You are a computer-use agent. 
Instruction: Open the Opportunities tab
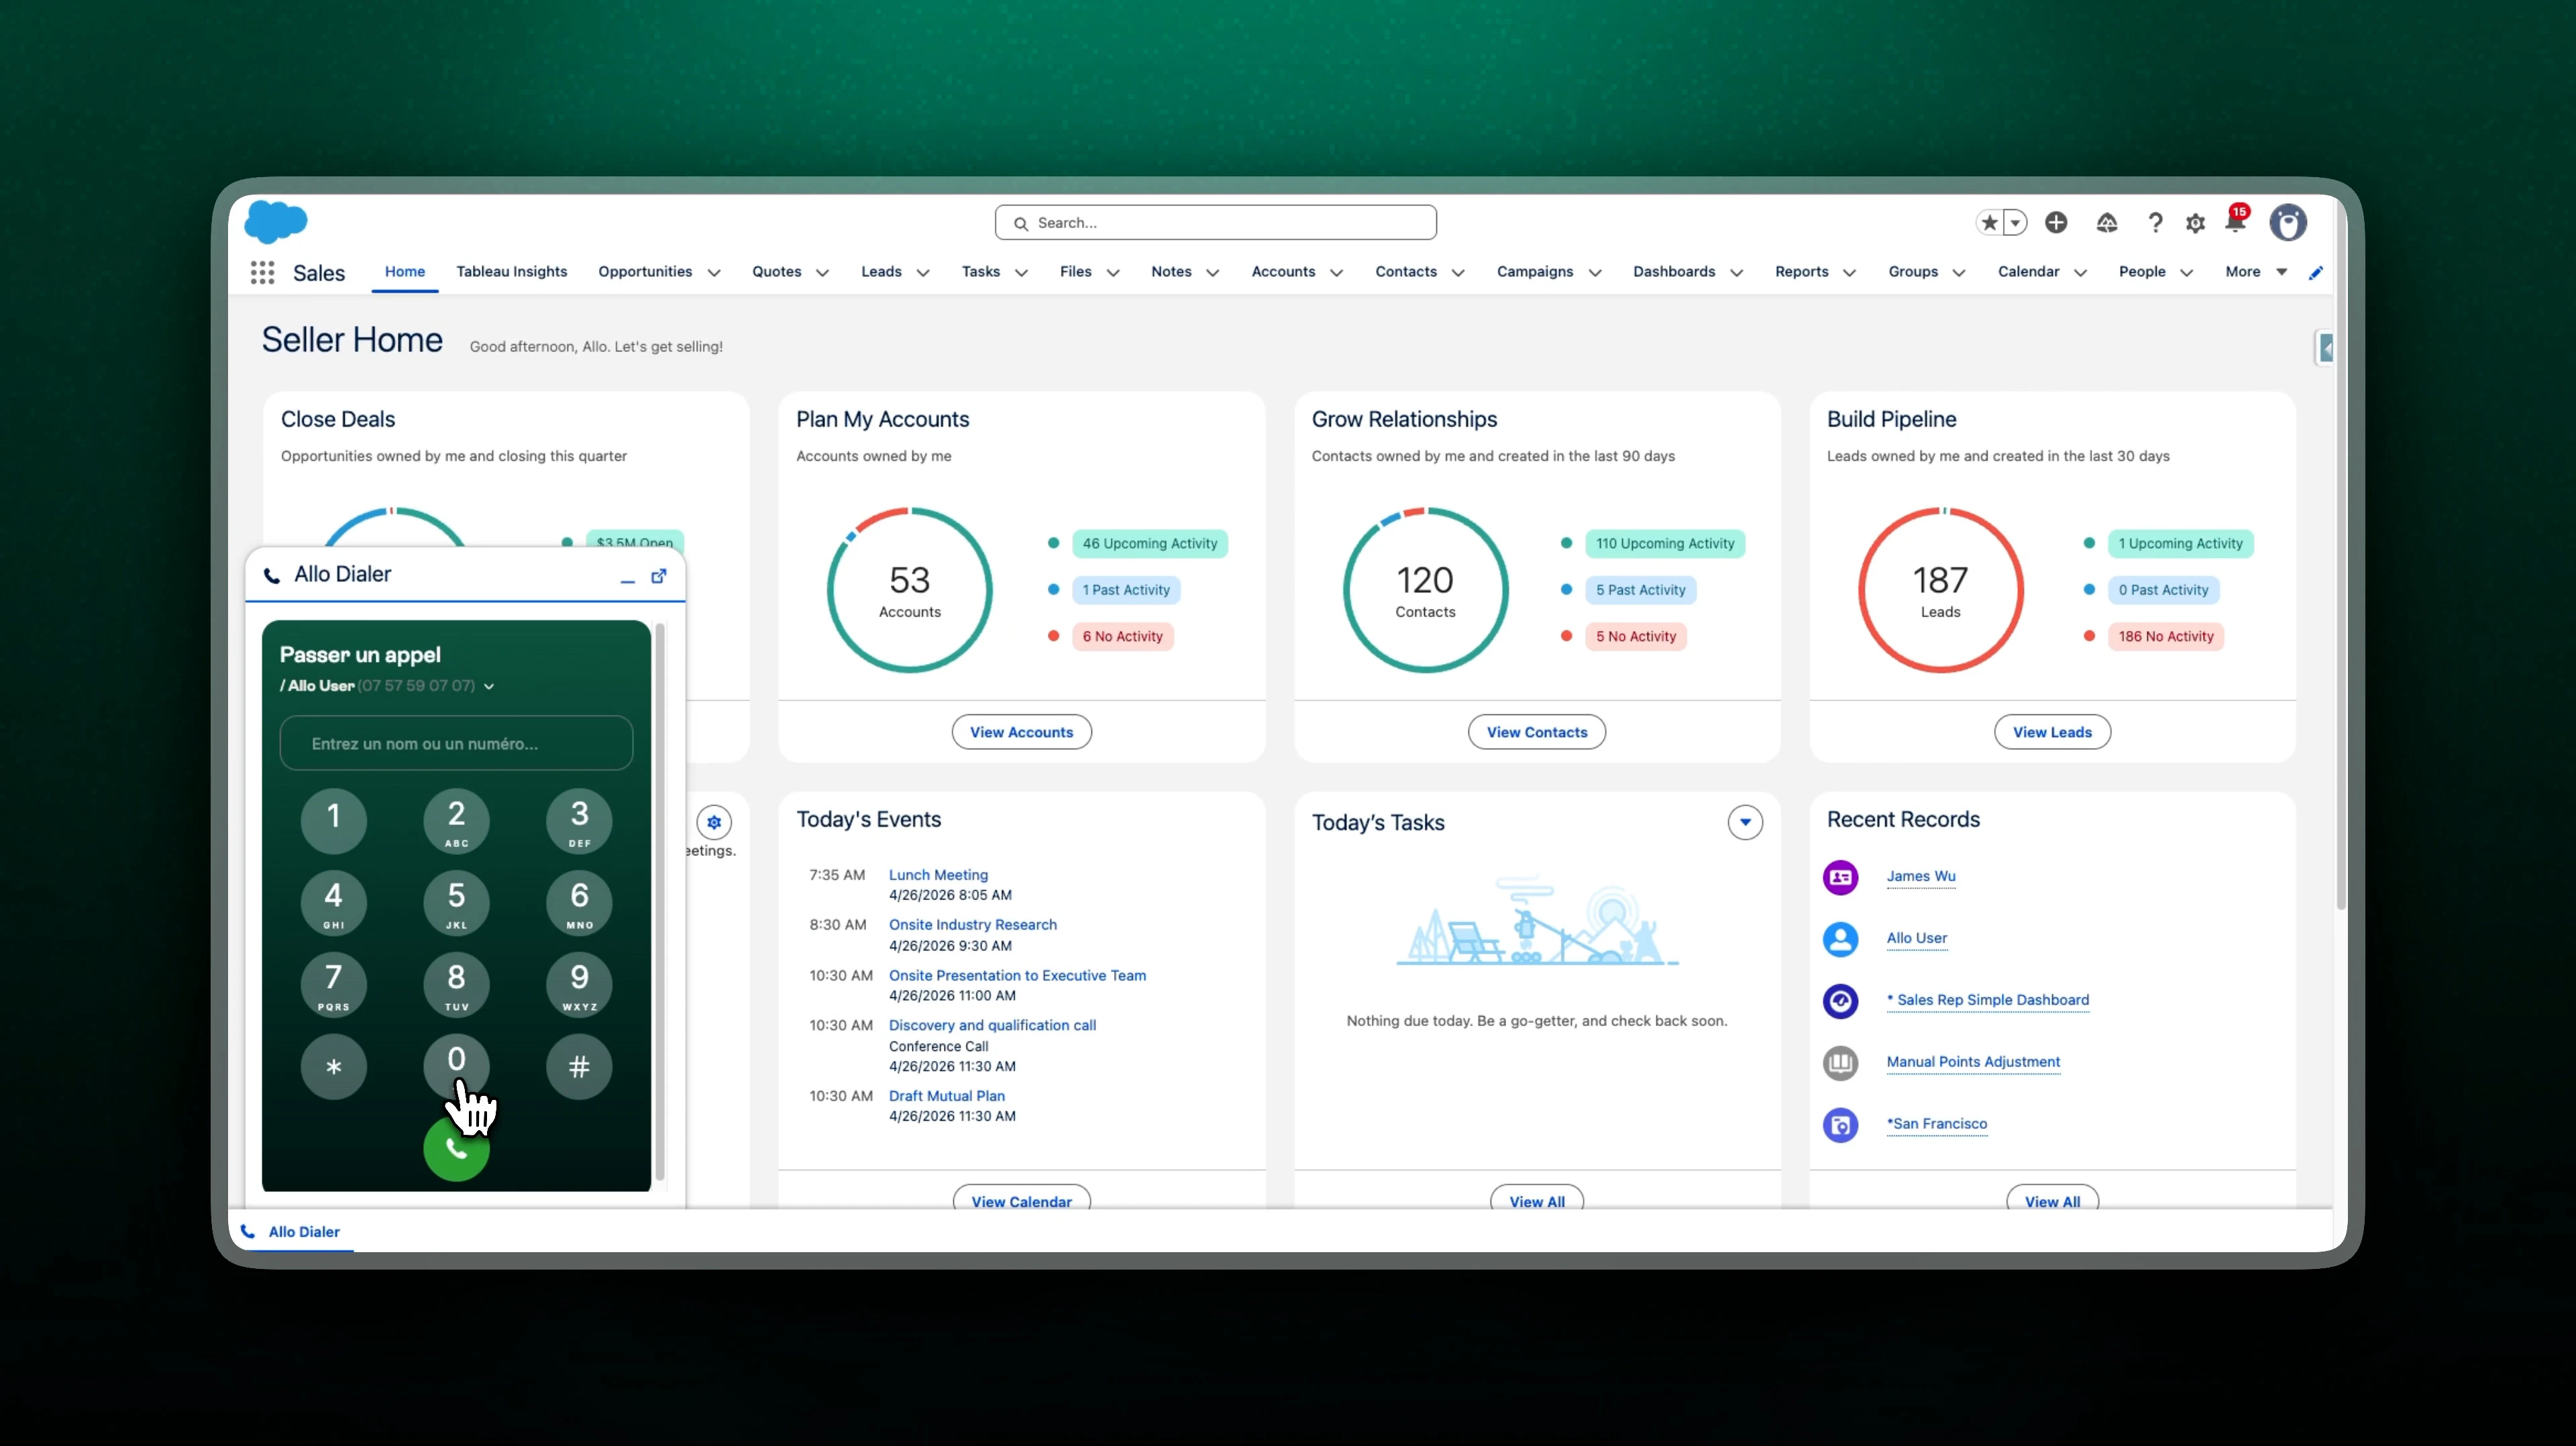point(645,272)
